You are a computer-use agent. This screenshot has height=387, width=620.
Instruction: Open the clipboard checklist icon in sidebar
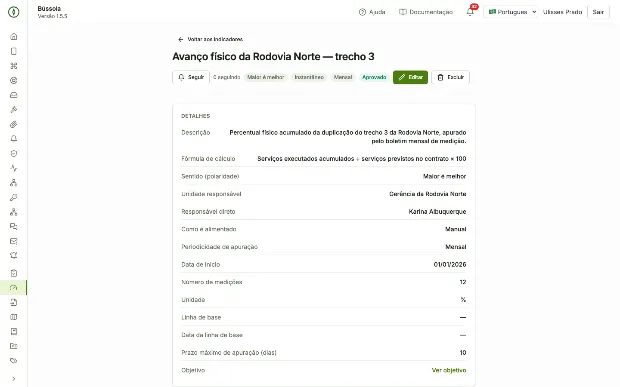coord(13,273)
